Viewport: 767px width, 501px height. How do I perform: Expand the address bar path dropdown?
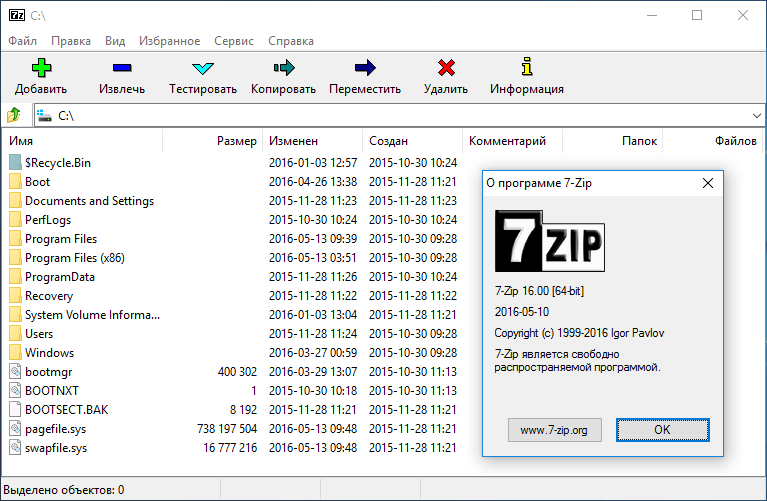click(756, 116)
